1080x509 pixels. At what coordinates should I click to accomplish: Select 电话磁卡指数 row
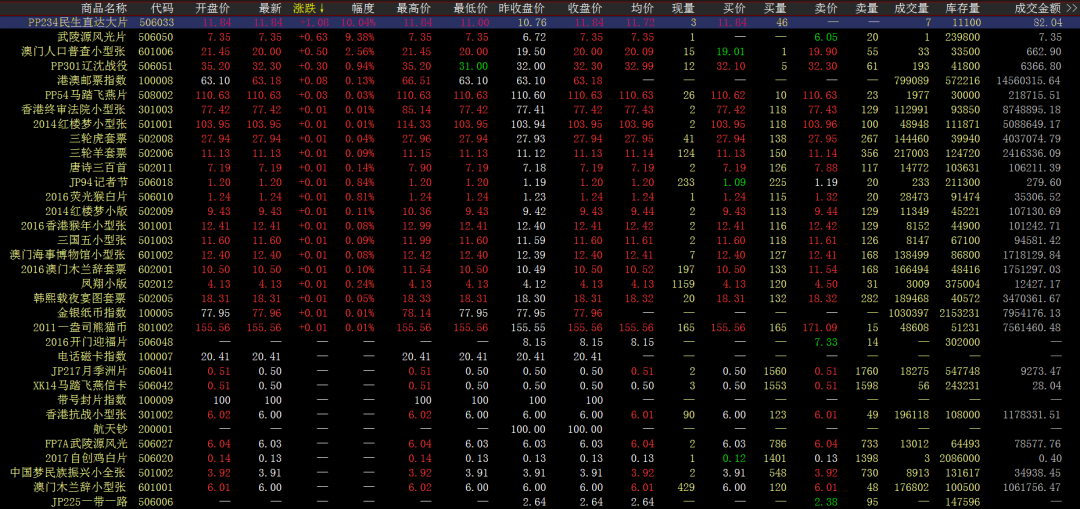540,357
